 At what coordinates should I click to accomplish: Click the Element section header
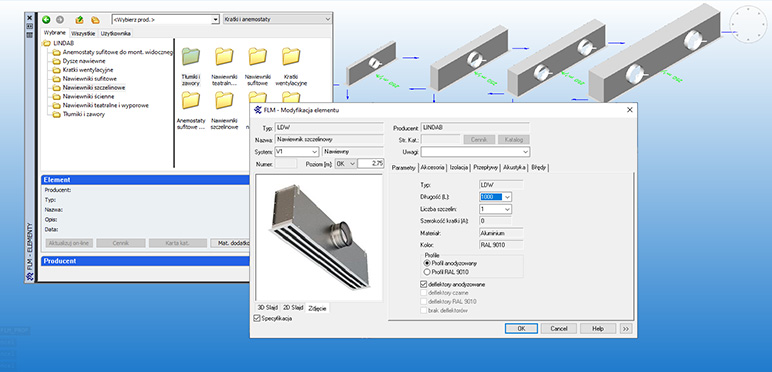coord(145,180)
